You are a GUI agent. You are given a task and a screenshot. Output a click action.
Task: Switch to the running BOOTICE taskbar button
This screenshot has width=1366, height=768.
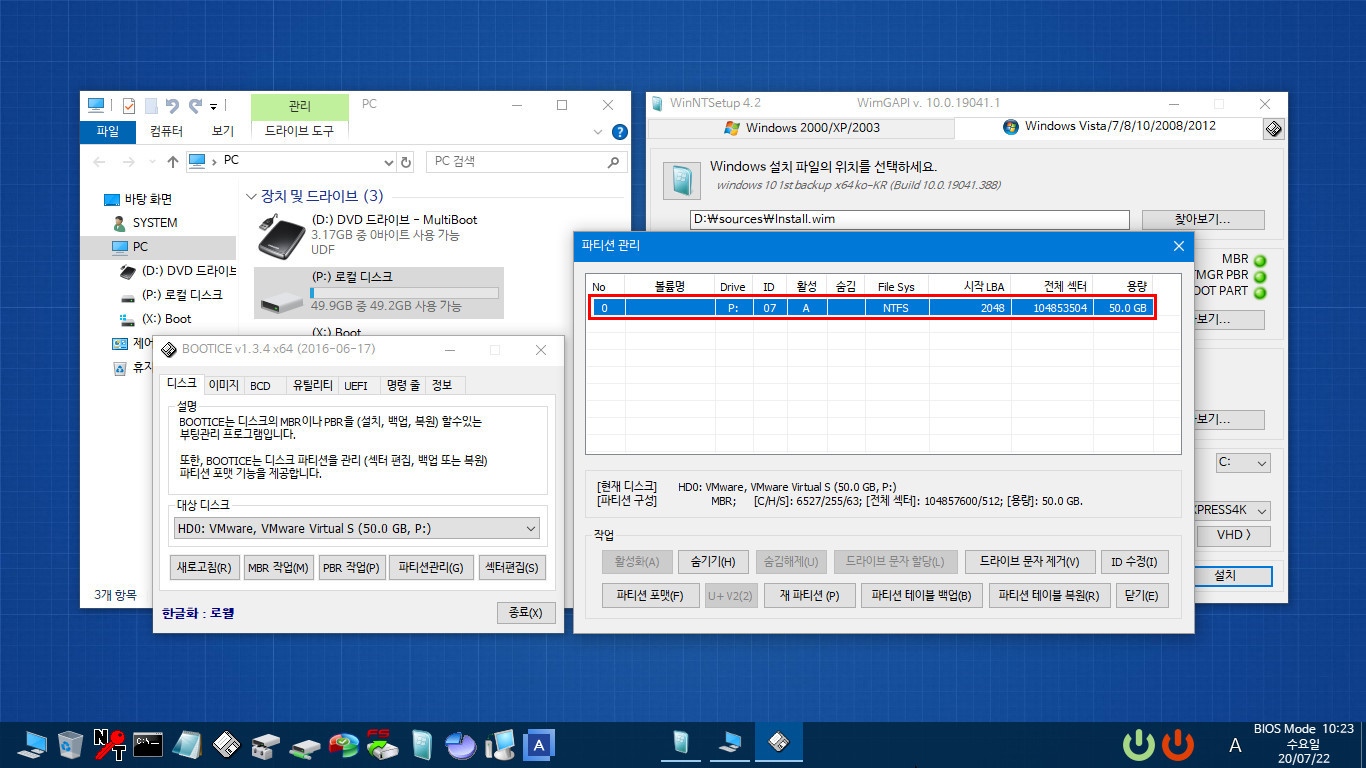click(778, 742)
